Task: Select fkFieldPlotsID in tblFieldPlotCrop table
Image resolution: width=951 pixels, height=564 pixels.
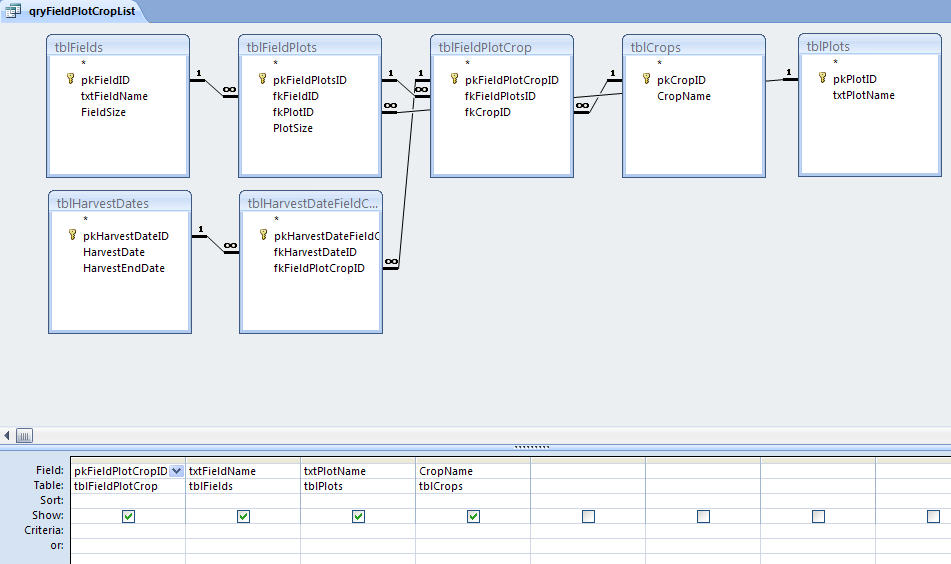Action: tap(500, 96)
